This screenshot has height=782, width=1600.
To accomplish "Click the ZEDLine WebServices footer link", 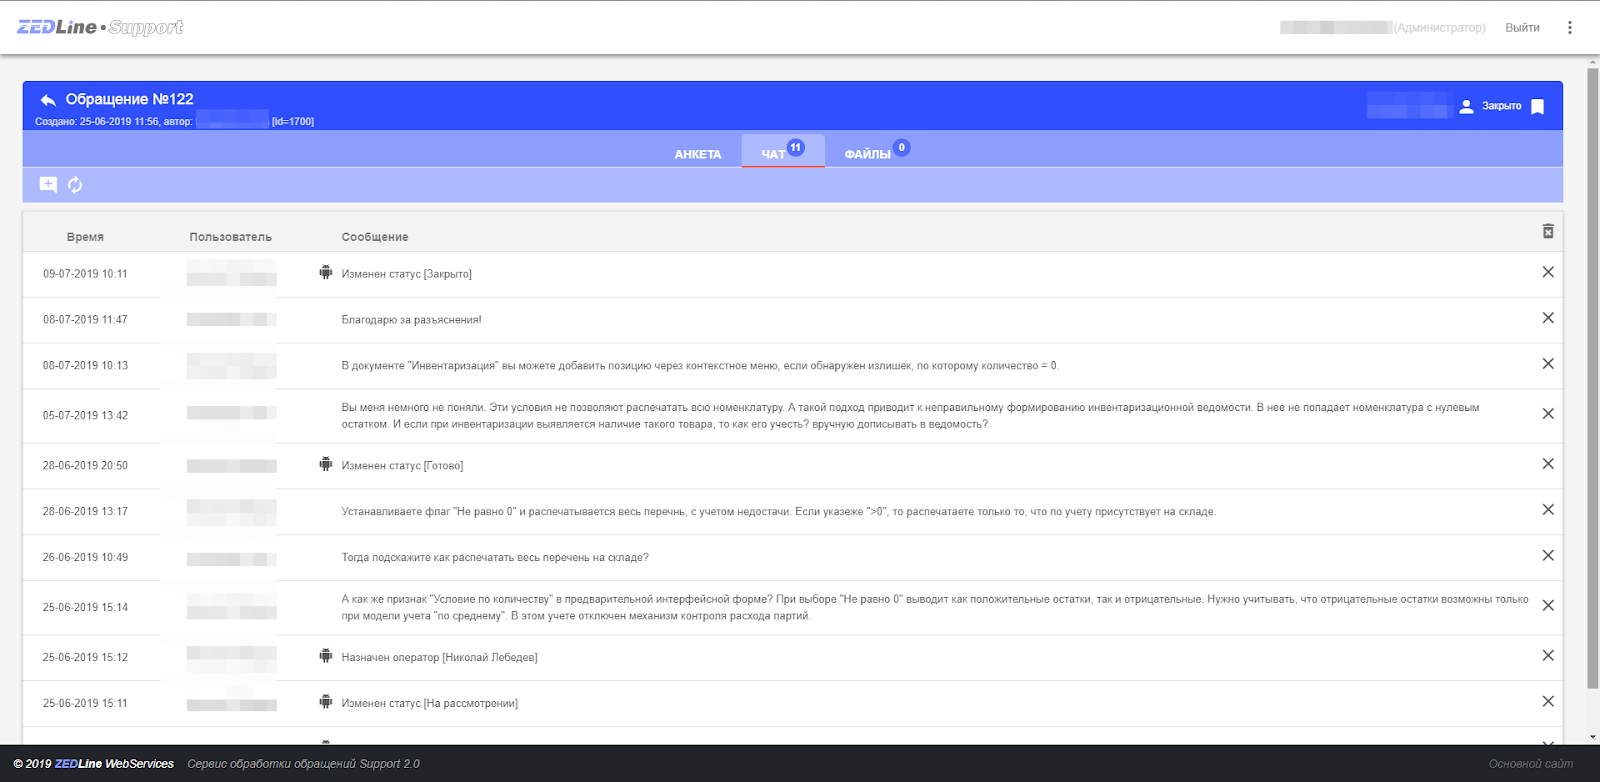I will point(114,764).
